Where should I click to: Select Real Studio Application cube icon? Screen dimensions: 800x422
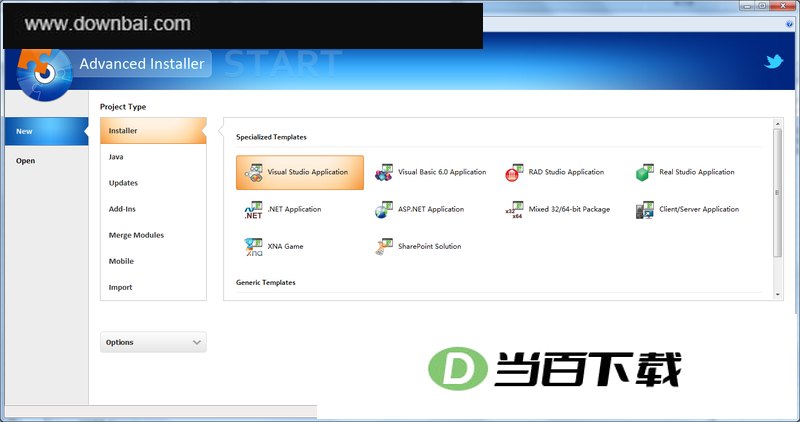(645, 172)
